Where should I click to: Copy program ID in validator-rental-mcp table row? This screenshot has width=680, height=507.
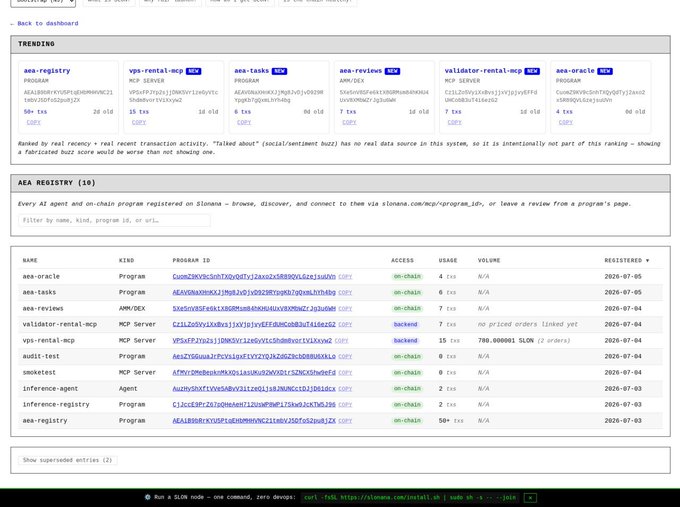[345, 324]
